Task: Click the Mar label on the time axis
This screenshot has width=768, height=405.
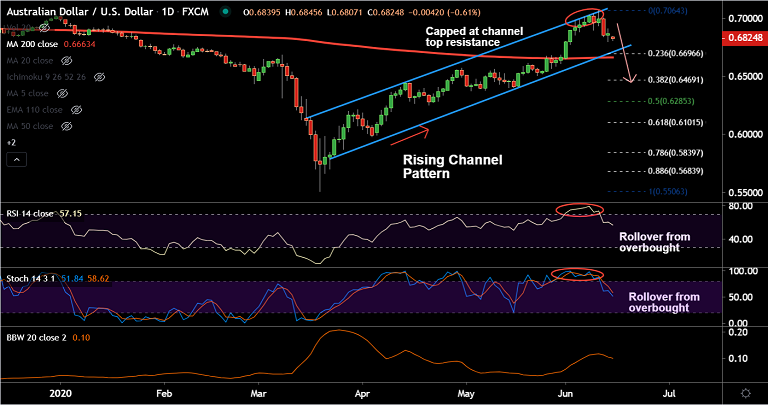Action: (x=258, y=394)
